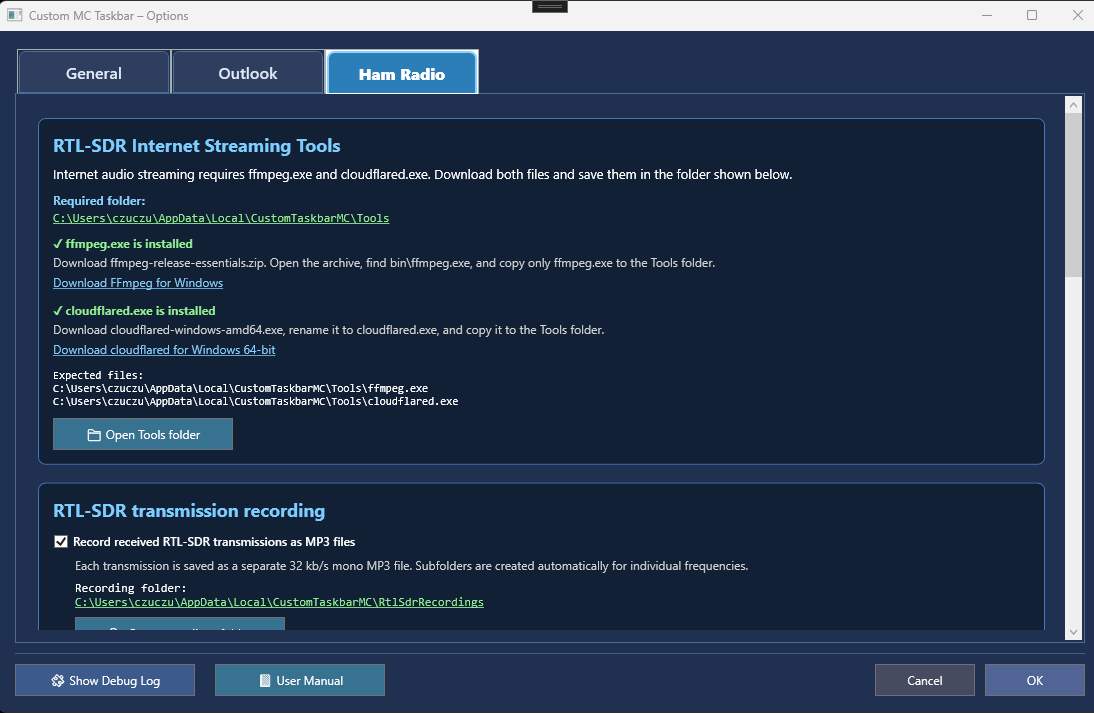Follow Download FFmpeg for Windows link
Viewport: 1094px width, 713px height.
138,283
